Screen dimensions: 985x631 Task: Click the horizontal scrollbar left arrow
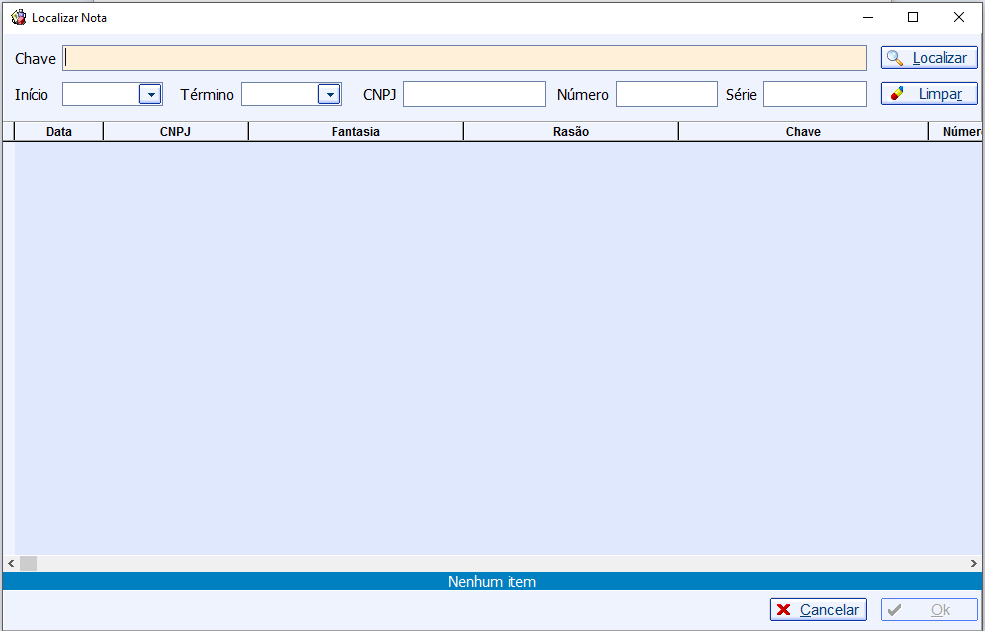click(11, 564)
